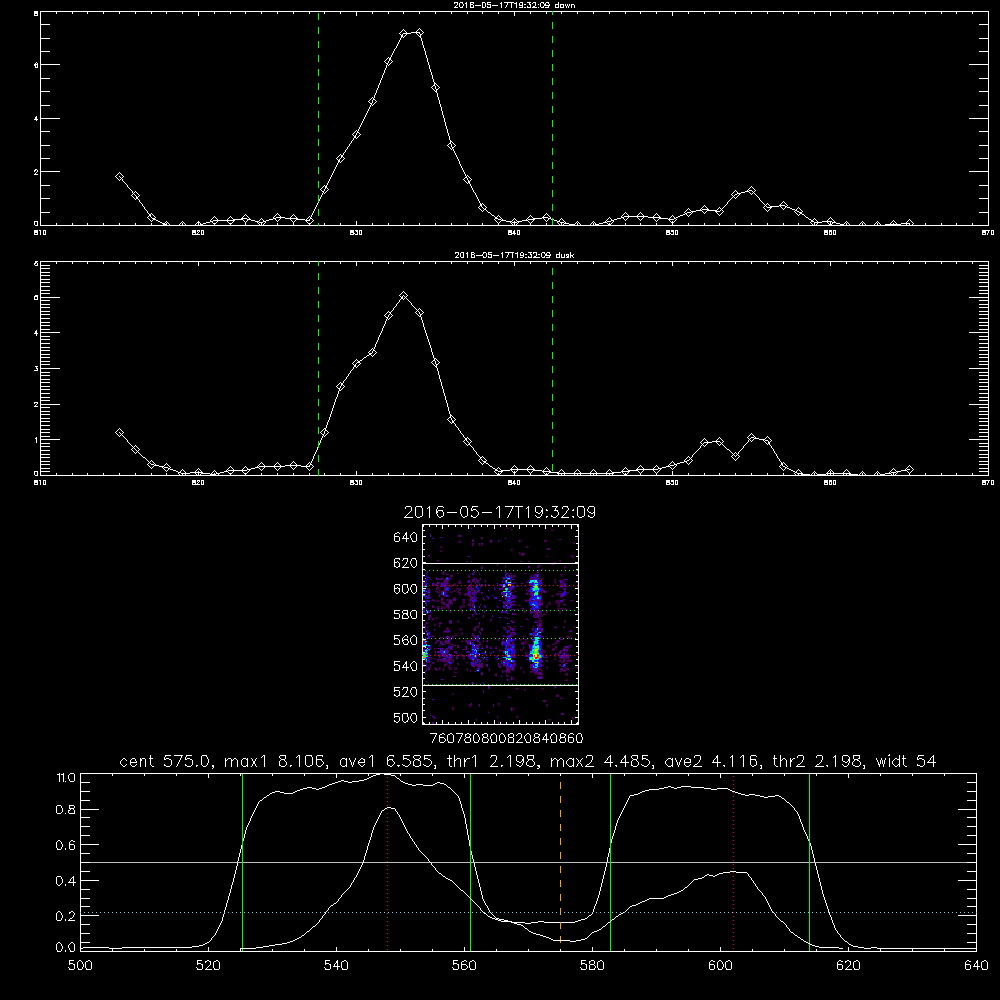The width and height of the screenshot is (1000, 1000).
Task: Click the upper white boundary line in the heatmap
Action: click(501, 564)
